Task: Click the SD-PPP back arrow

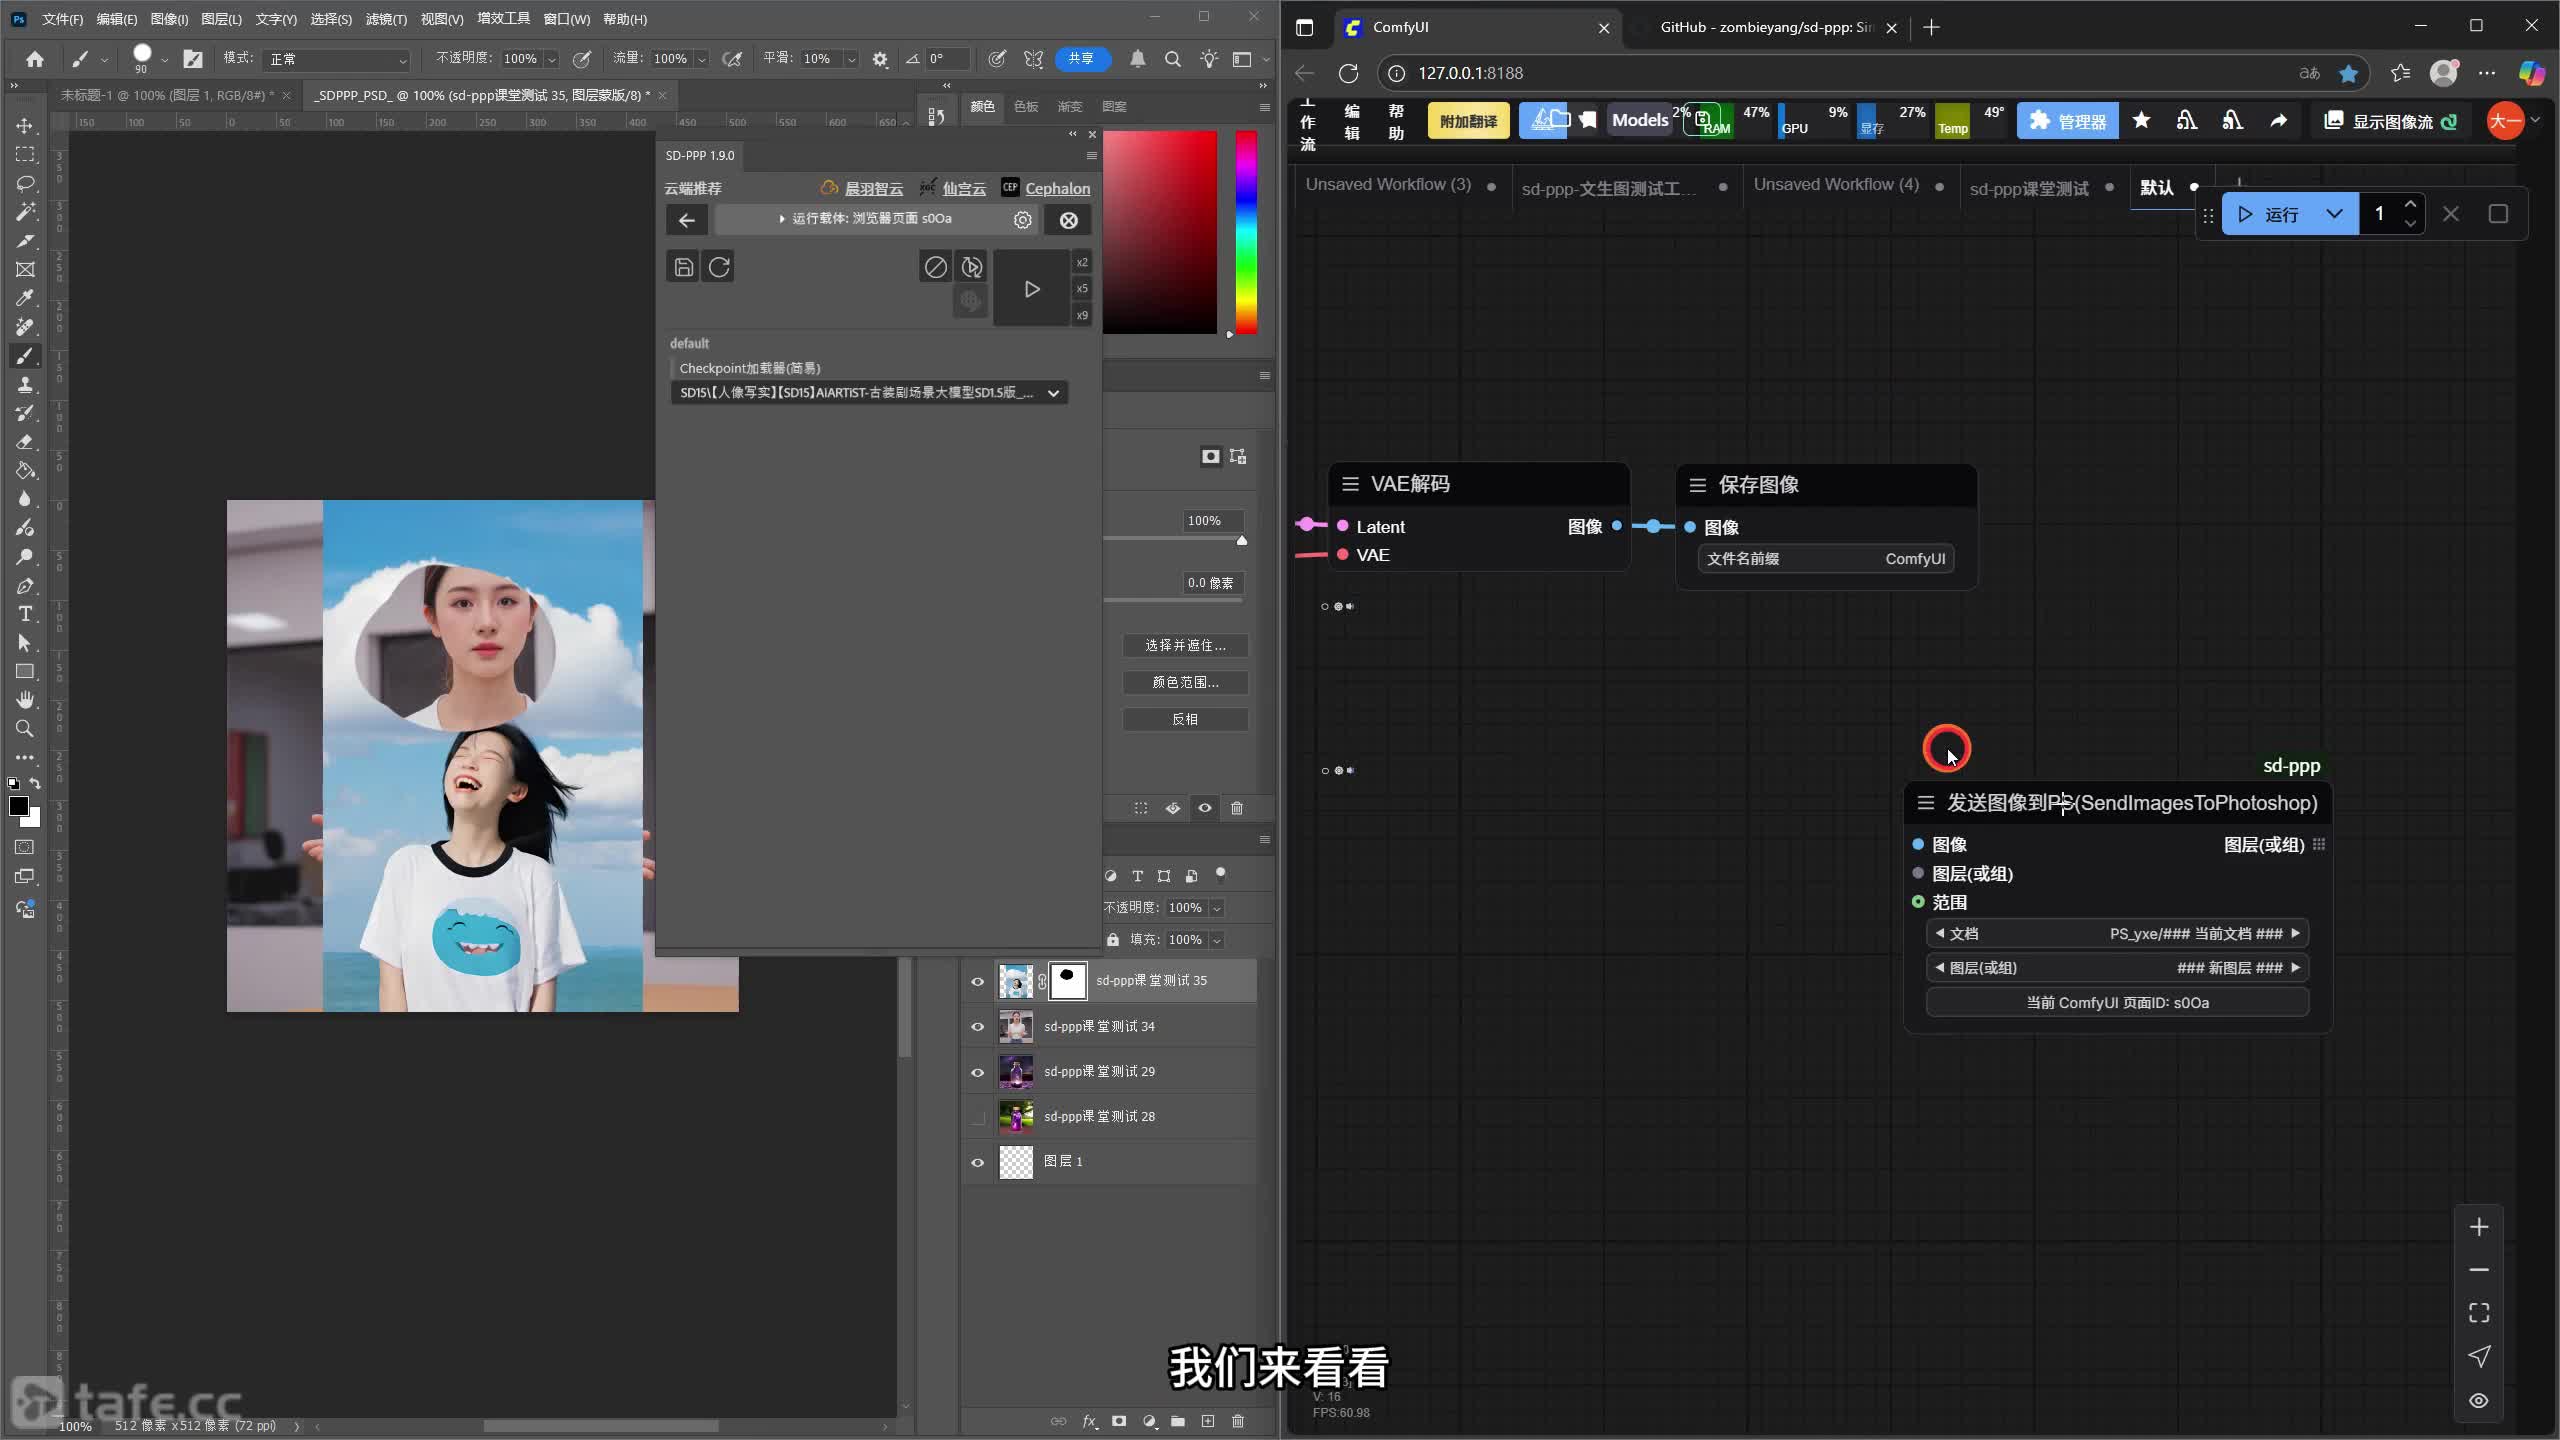Action: click(x=686, y=220)
